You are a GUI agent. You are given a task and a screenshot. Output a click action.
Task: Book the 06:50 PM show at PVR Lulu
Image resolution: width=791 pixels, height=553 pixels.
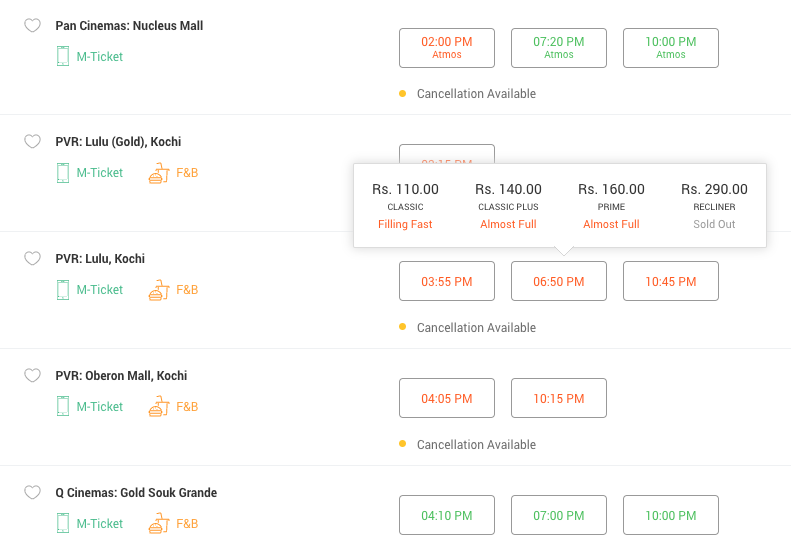[559, 281]
